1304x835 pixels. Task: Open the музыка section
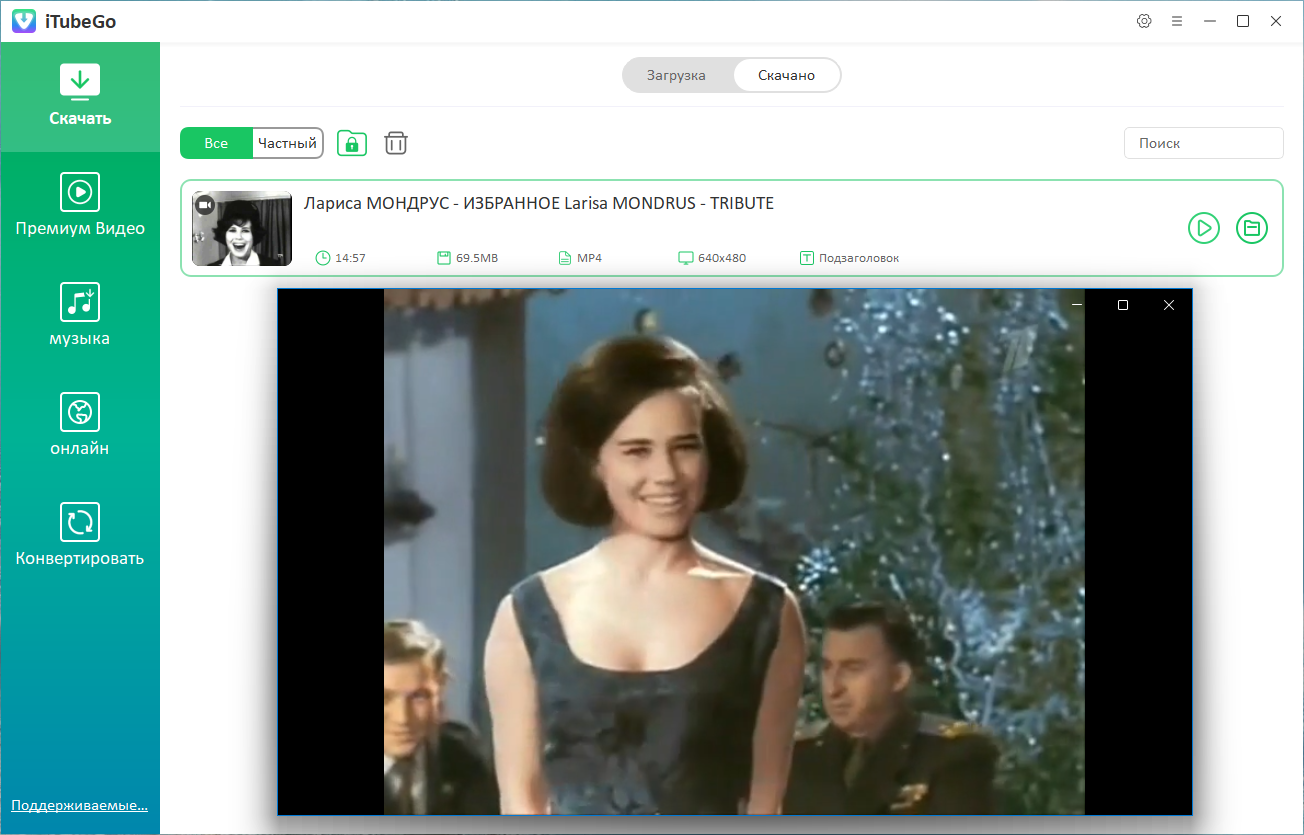[x=80, y=315]
